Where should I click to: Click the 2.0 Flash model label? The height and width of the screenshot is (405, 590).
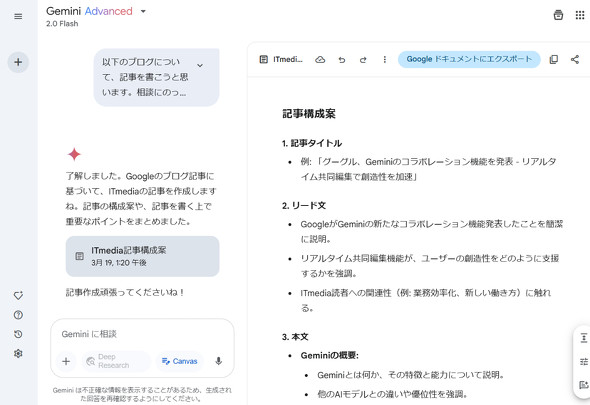point(62,24)
